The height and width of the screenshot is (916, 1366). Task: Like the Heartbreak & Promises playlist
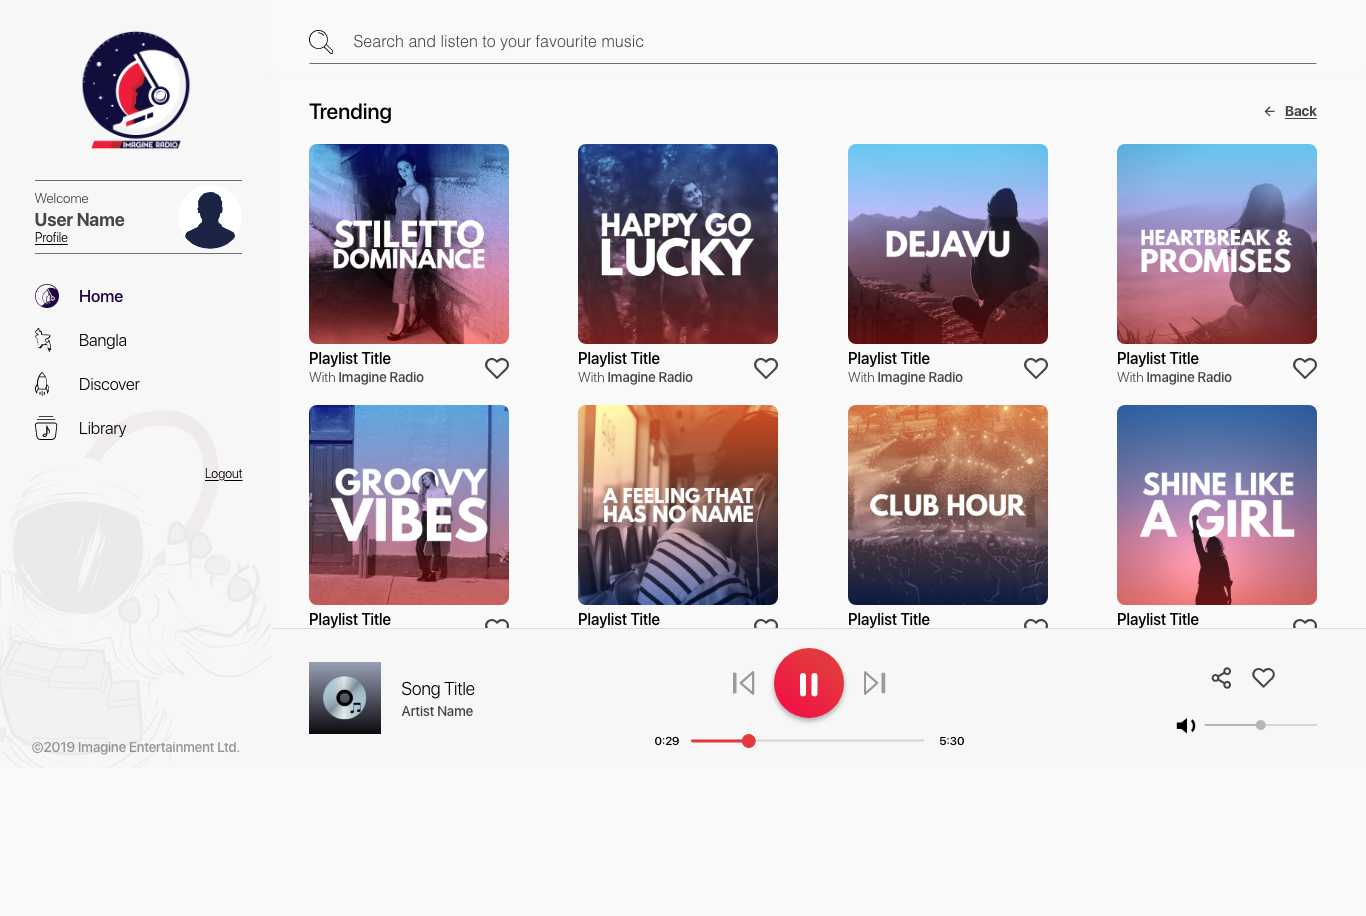(x=1305, y=368)
